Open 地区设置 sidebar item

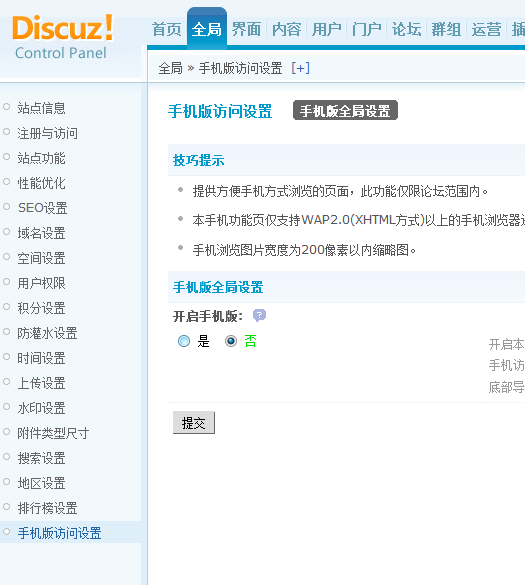click(x=41, y=483)
